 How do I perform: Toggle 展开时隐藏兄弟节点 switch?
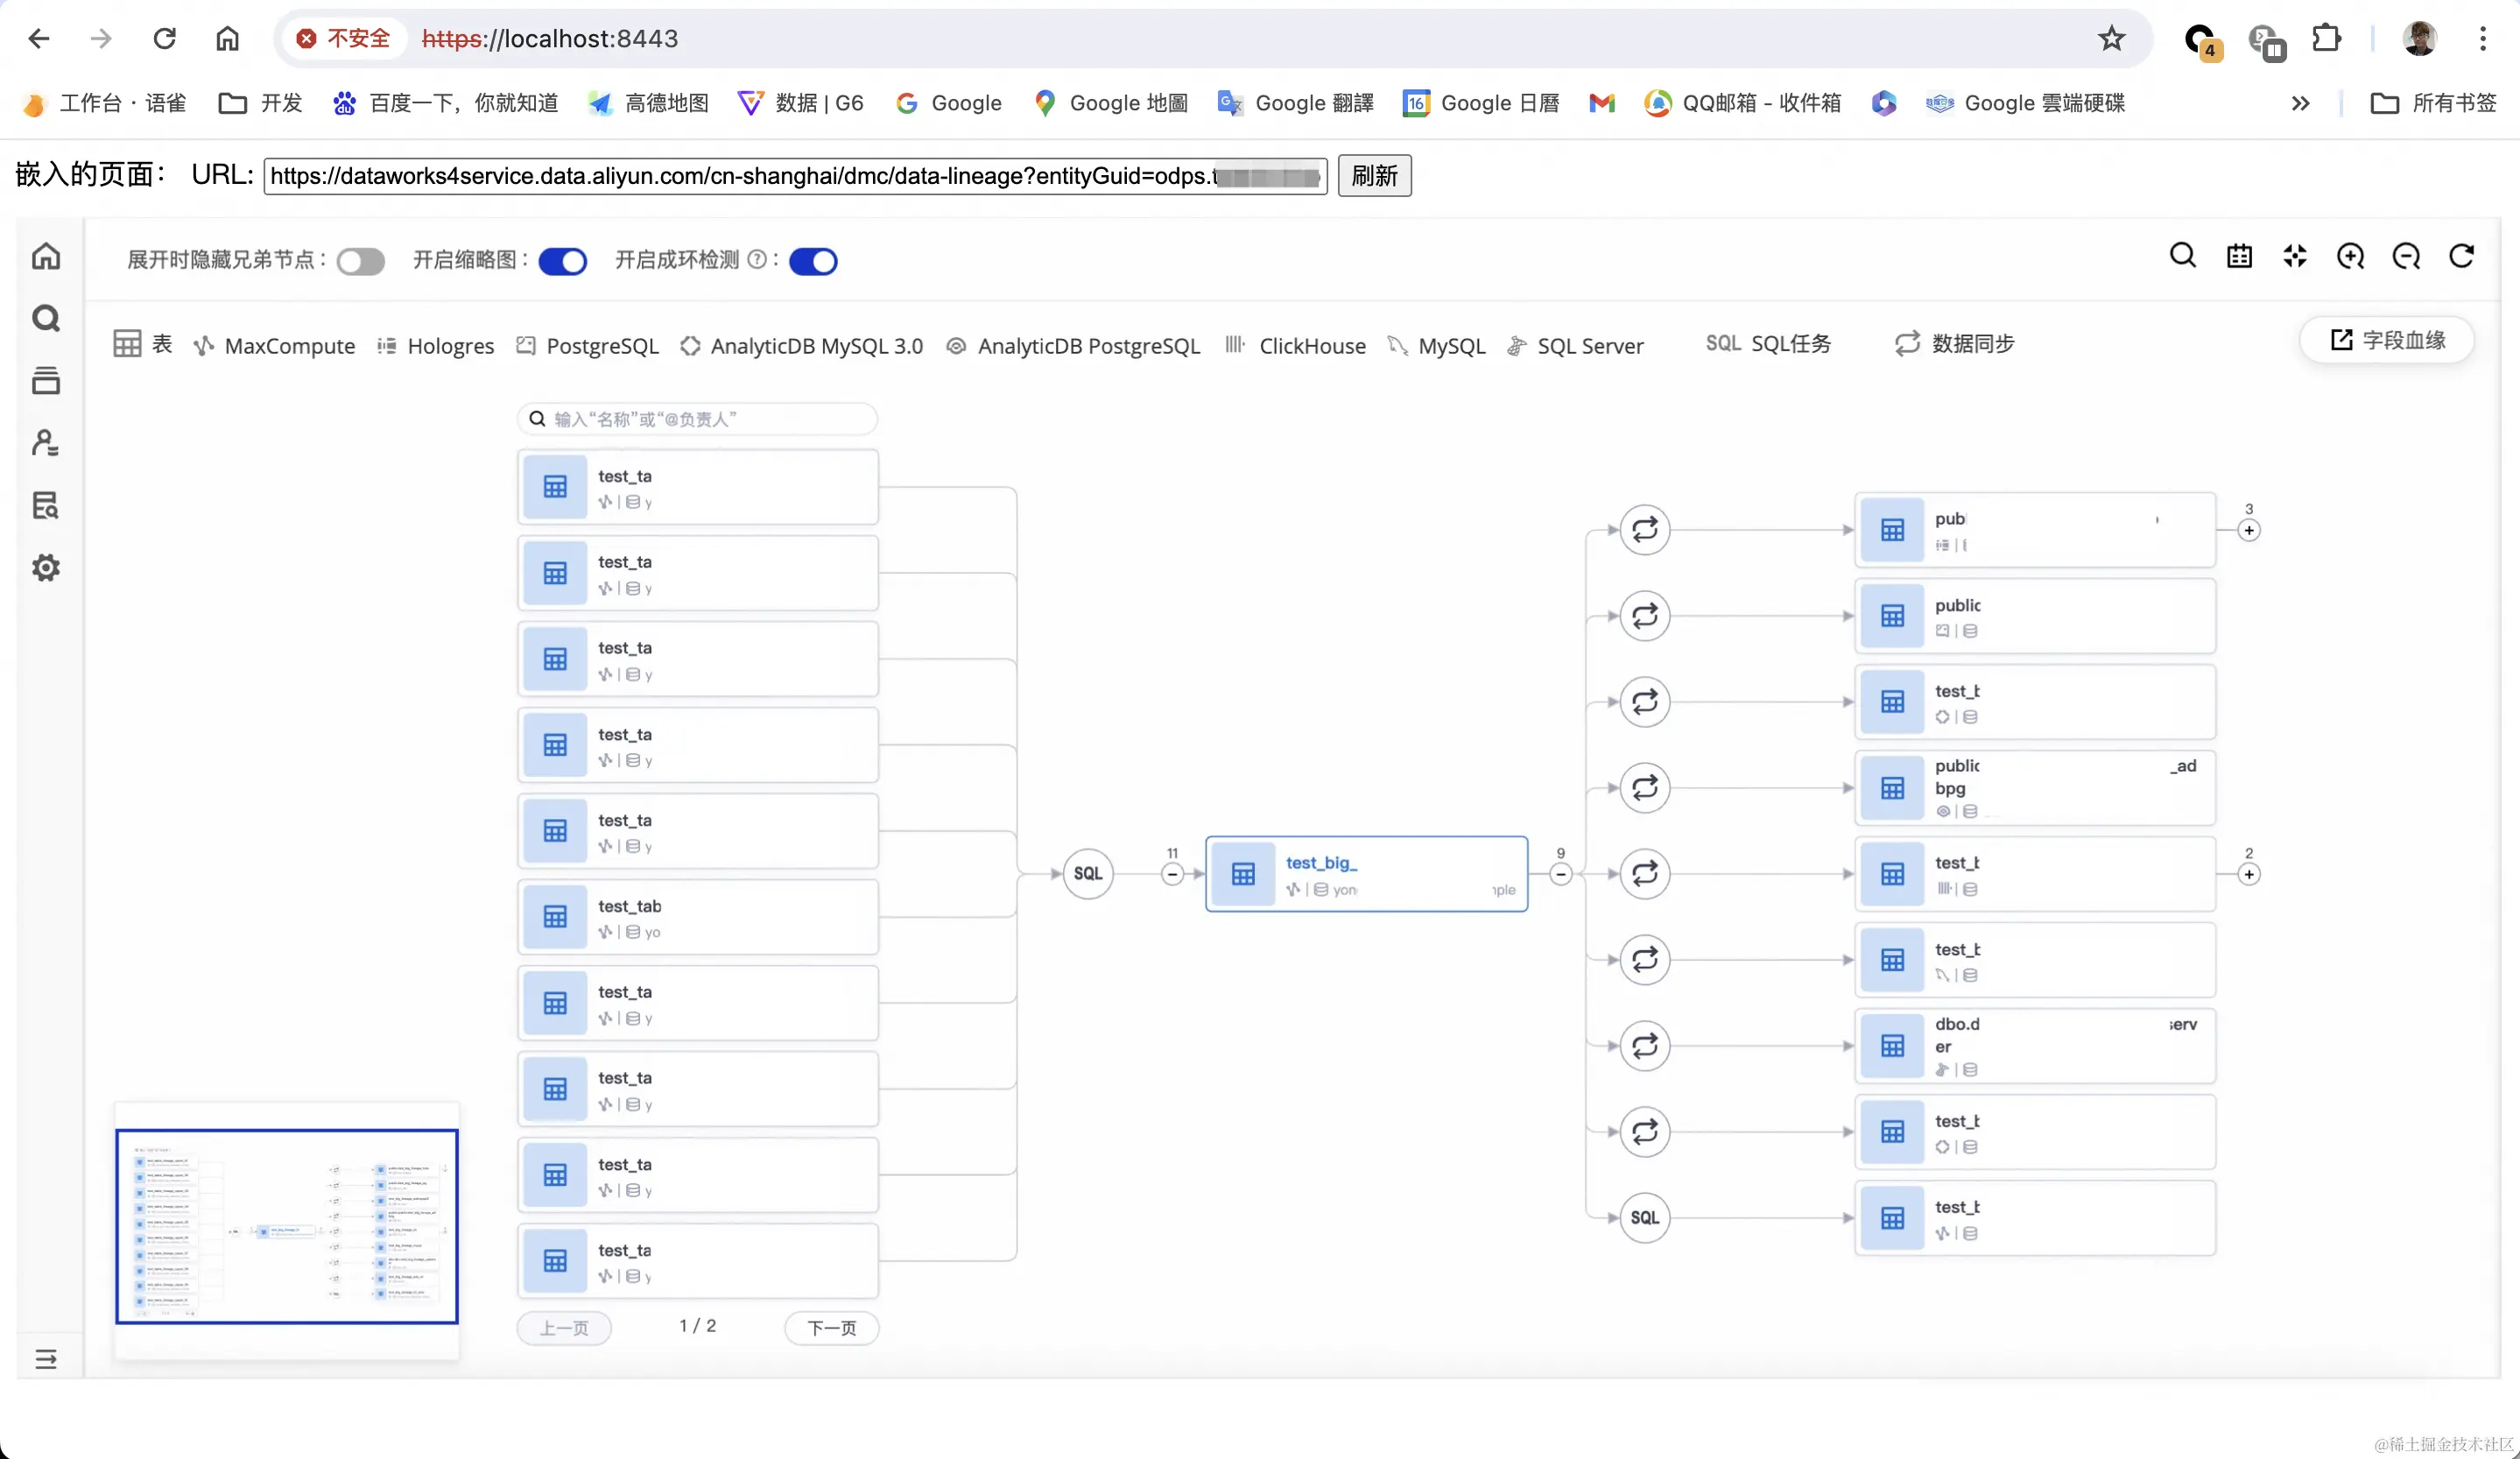click(360, 262)
